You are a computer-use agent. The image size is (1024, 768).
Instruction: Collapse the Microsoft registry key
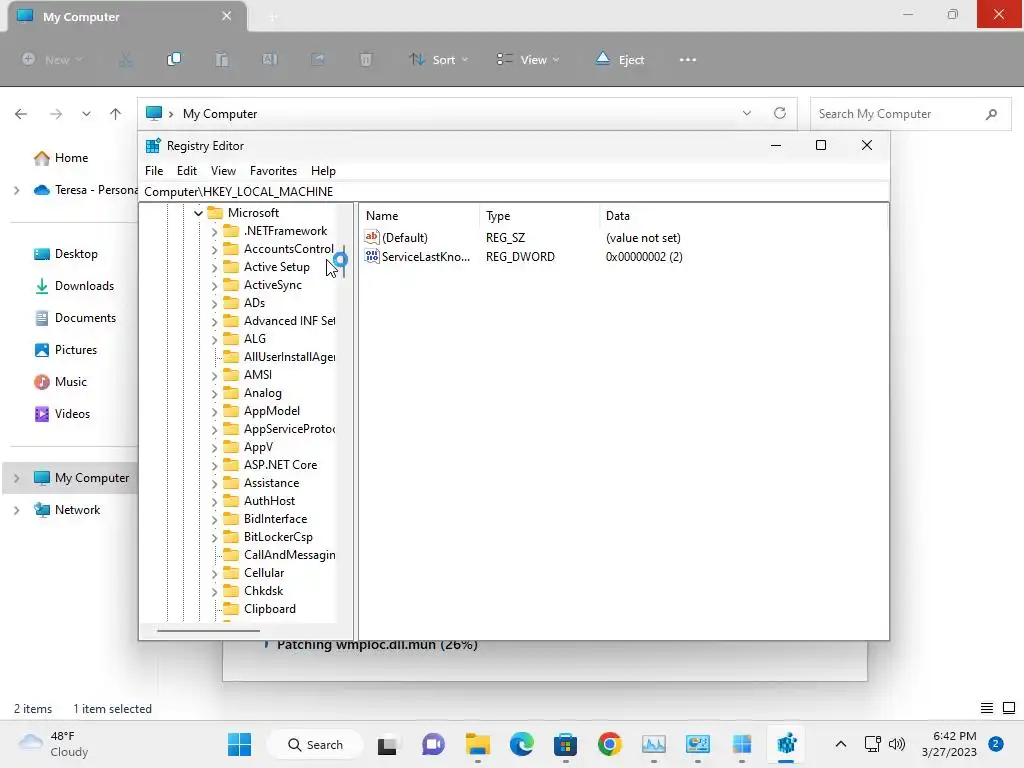(x=198, y=213)
